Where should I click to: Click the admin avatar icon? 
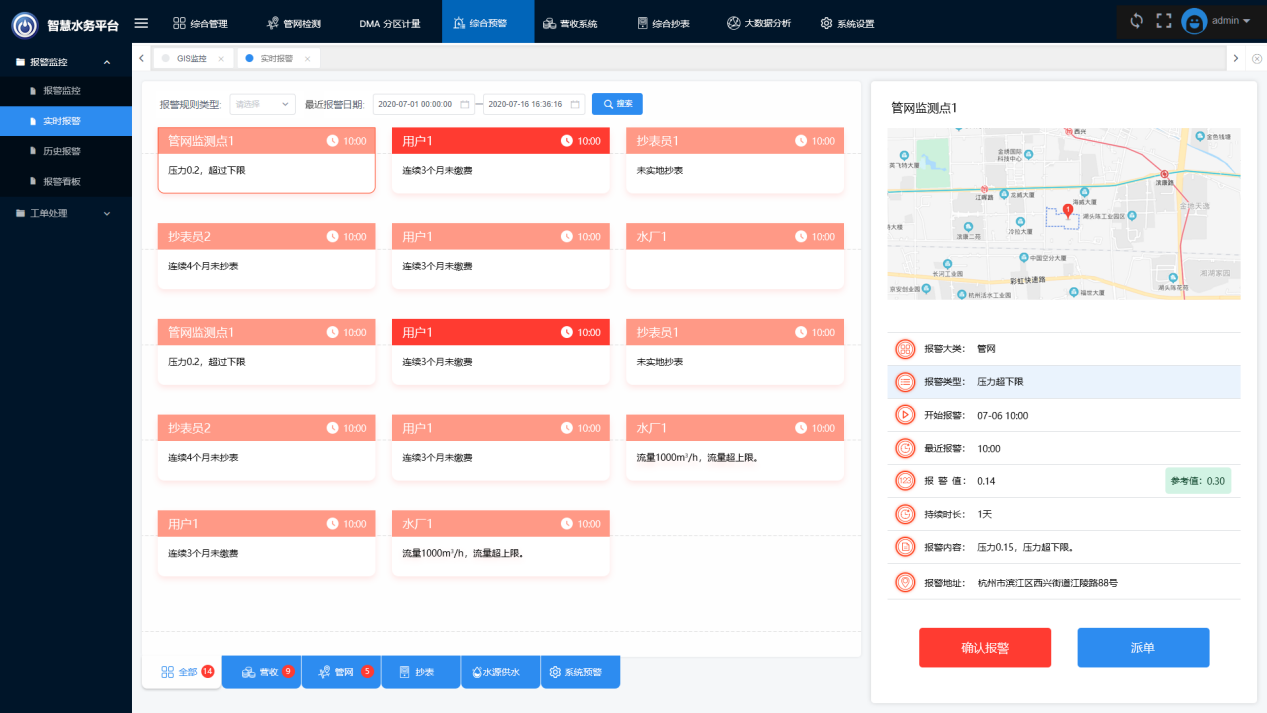[x=1194, y=21]
